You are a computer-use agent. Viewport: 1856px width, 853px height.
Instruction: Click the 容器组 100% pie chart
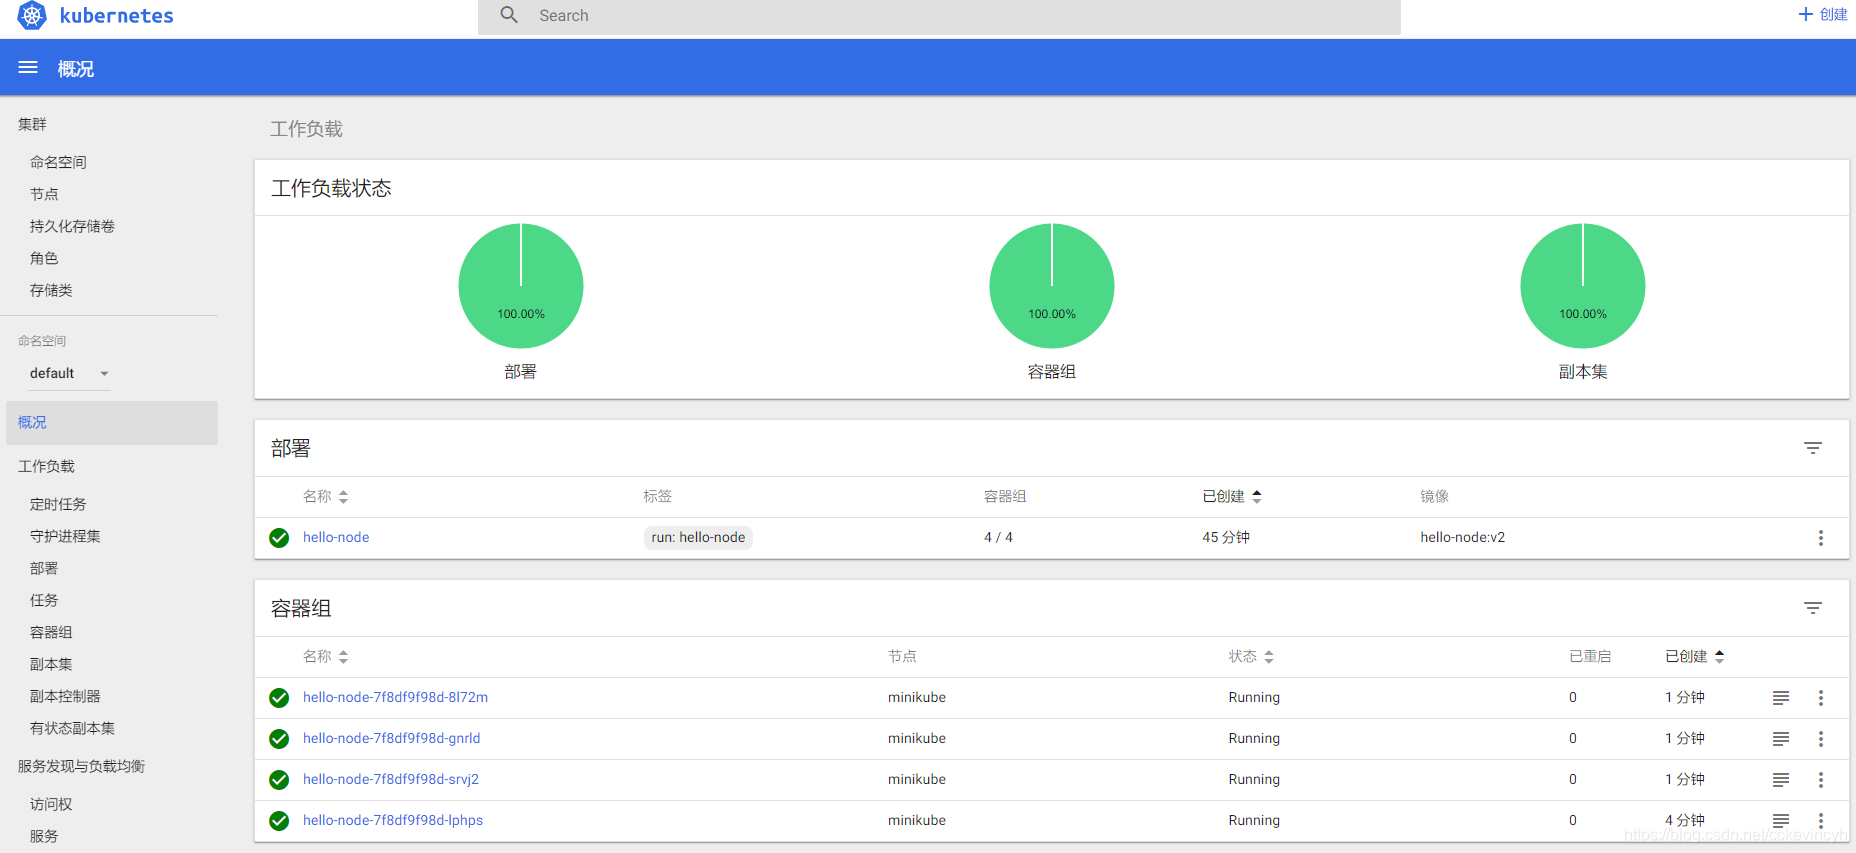[1052, 286]
